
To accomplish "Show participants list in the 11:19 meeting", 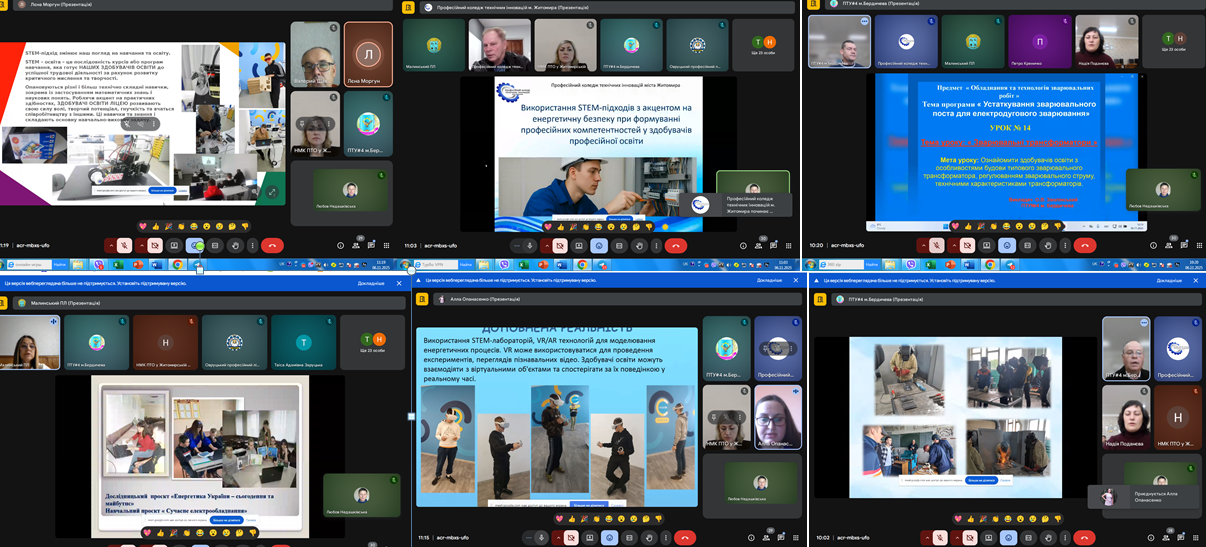I will tap(356, 246).
